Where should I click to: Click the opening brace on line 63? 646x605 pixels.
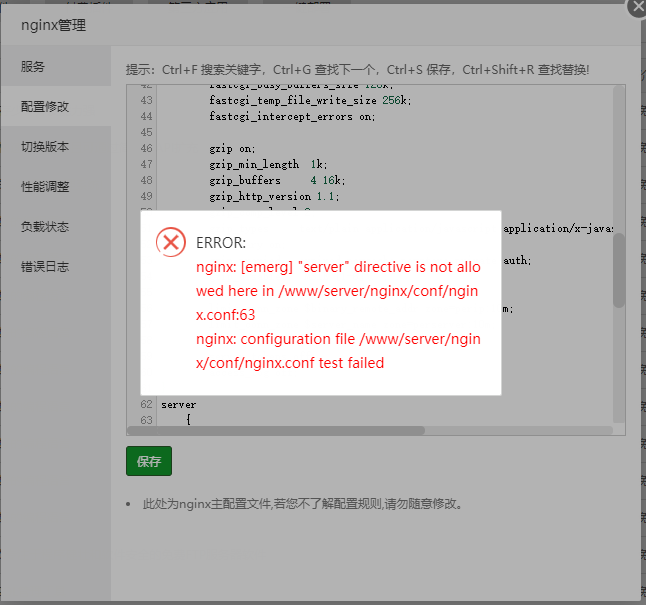188,420
